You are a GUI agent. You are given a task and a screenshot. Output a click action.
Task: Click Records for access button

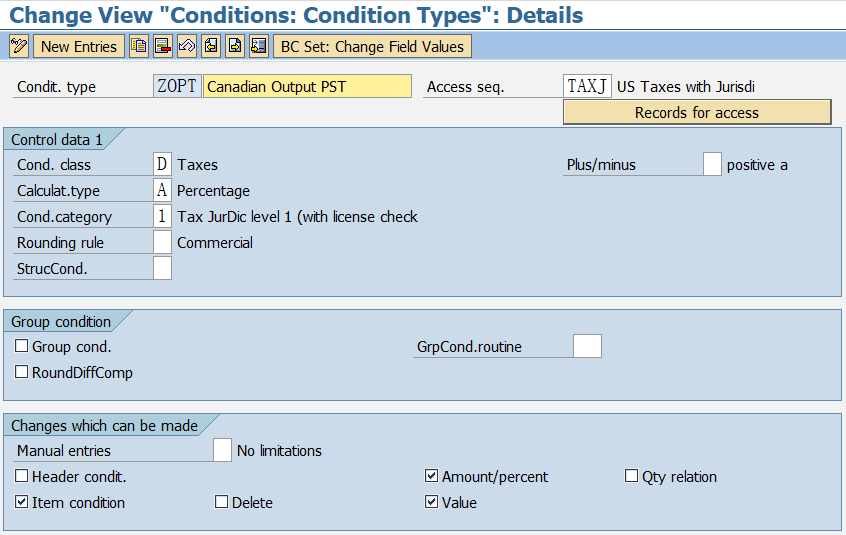click(697, 112)
